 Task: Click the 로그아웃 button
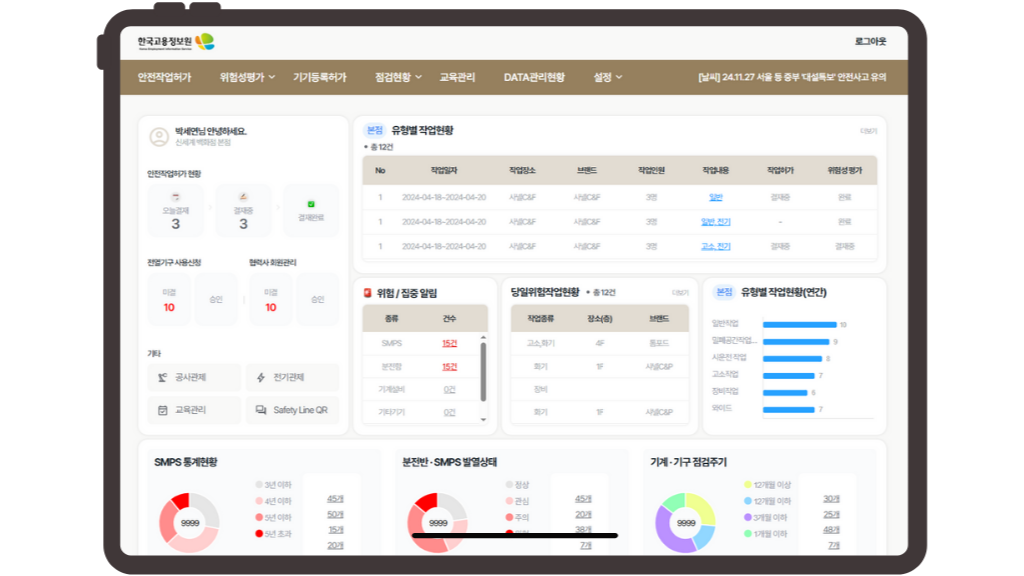click(870, 41)
